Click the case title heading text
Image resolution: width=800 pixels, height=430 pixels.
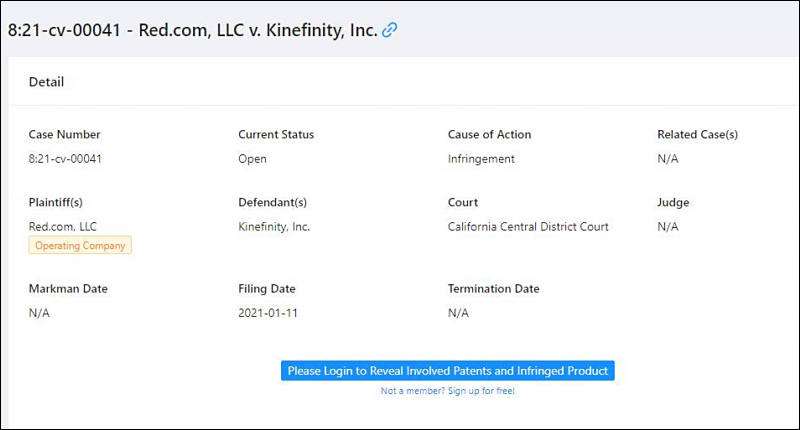click(192, 30)
